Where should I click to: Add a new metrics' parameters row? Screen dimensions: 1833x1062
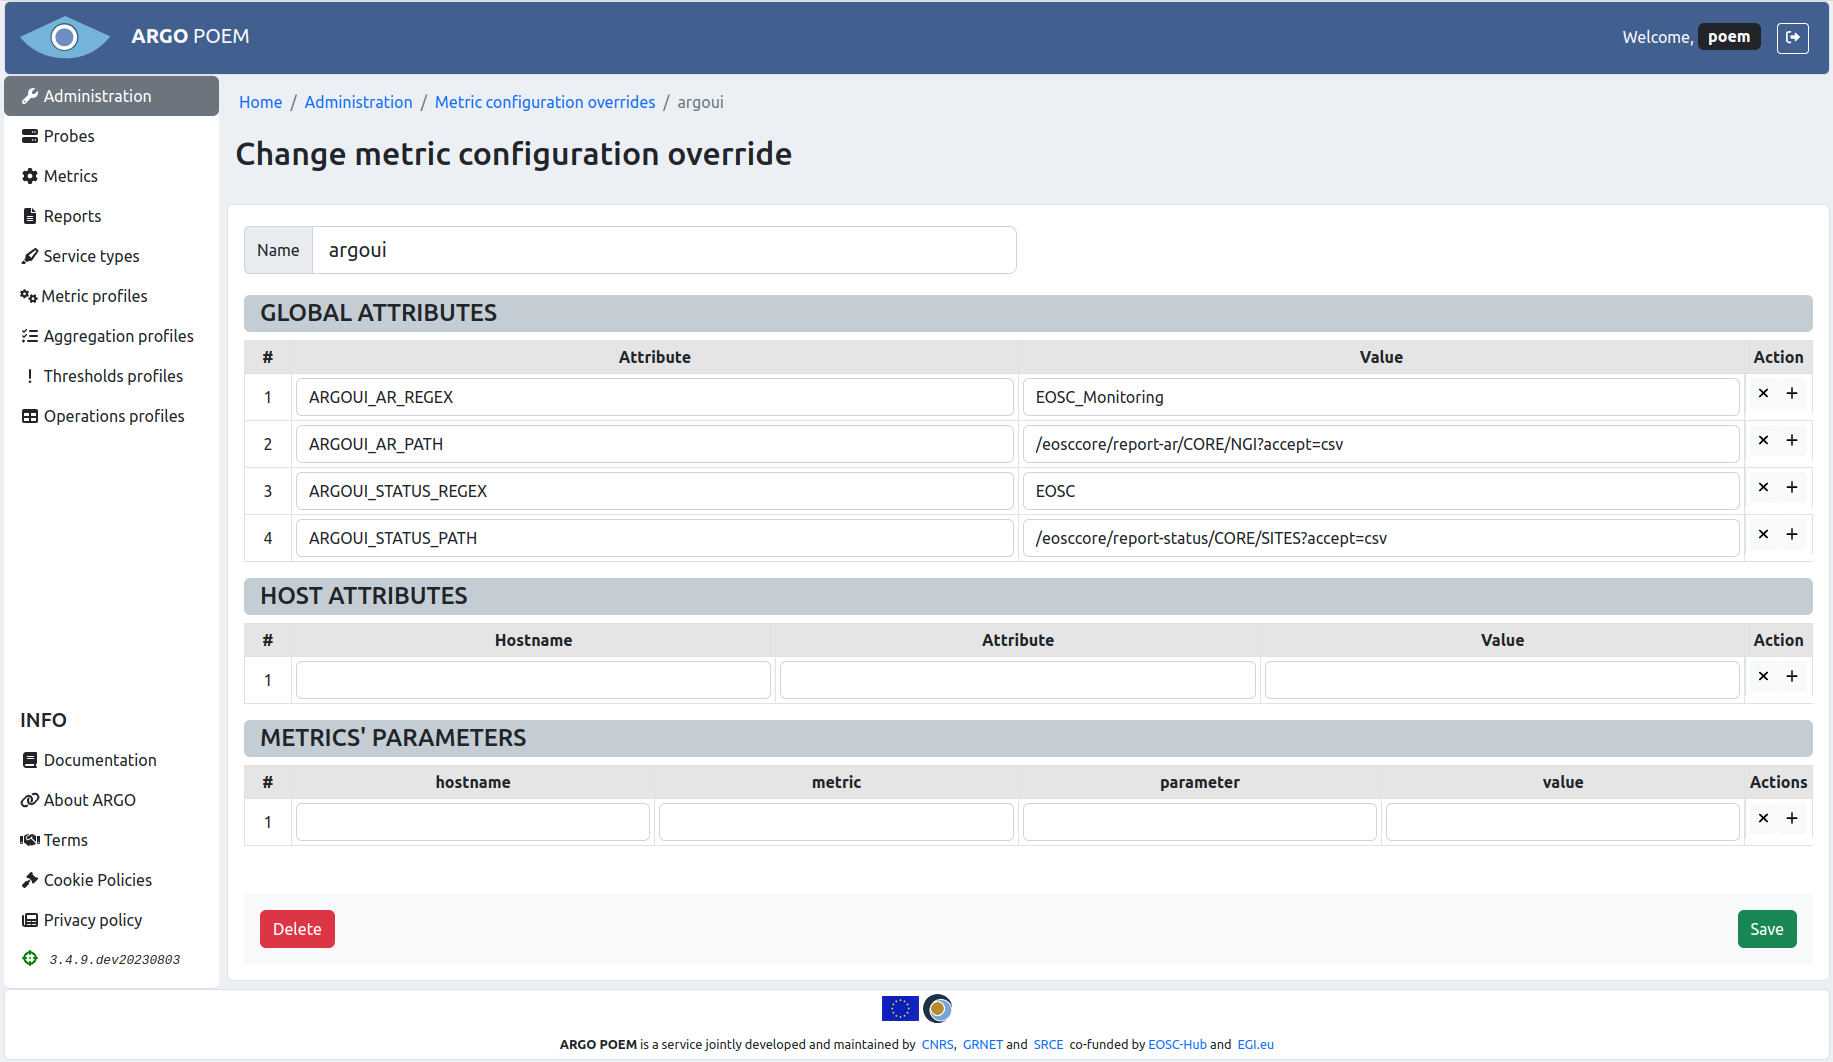(1792, 818)
